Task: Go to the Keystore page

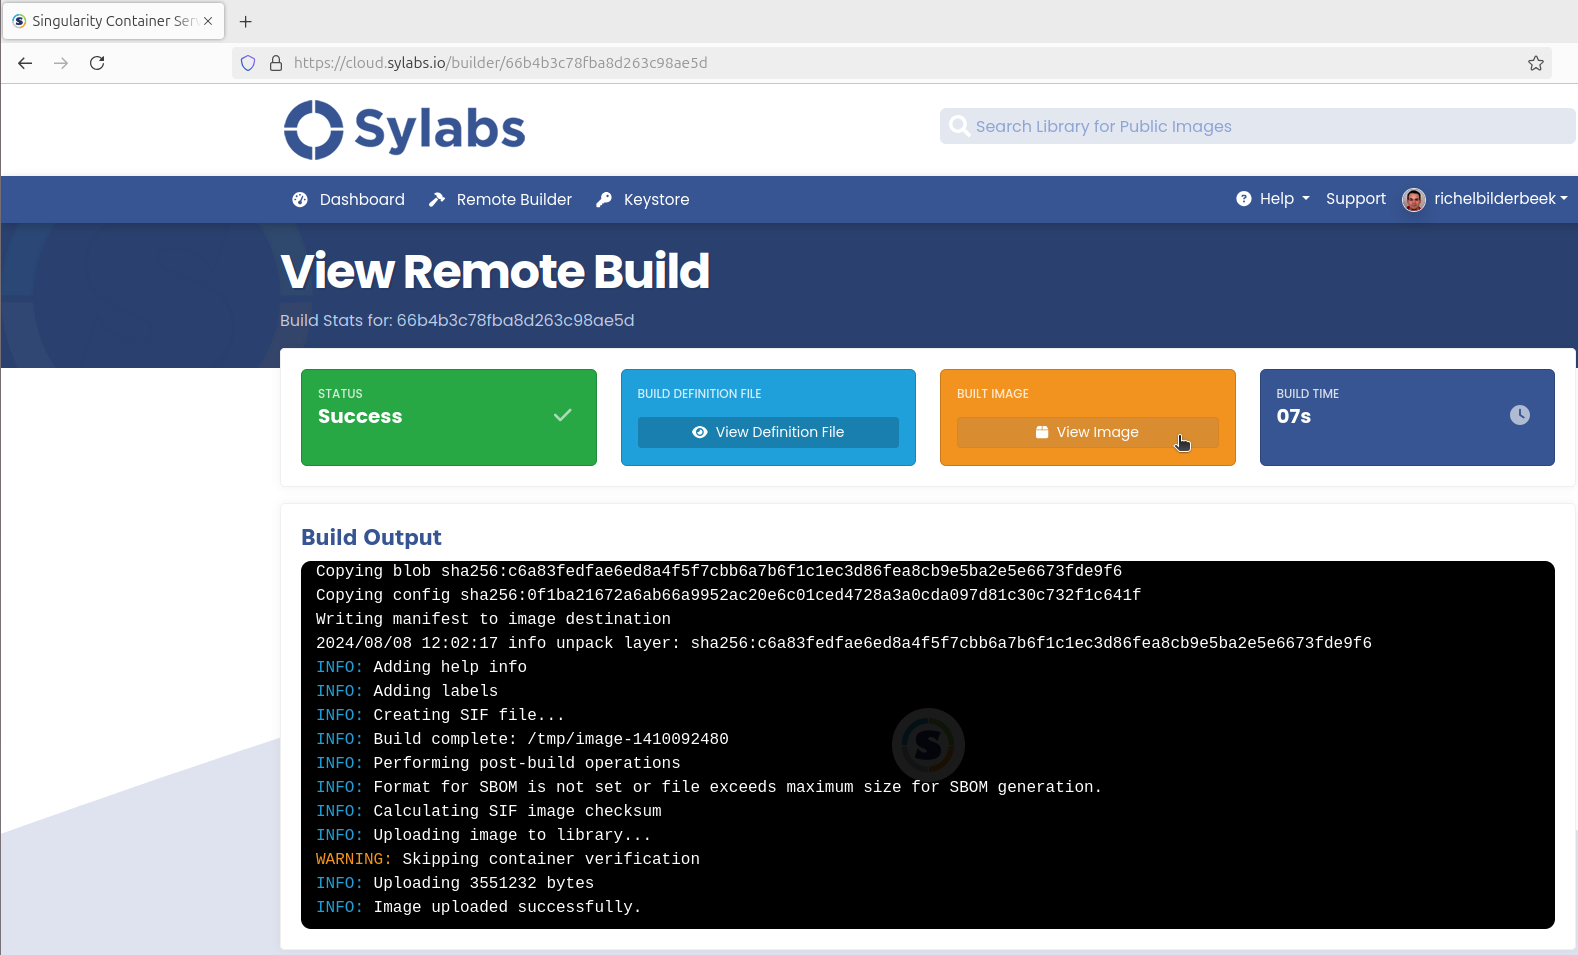Action: (x=656, y=200)
